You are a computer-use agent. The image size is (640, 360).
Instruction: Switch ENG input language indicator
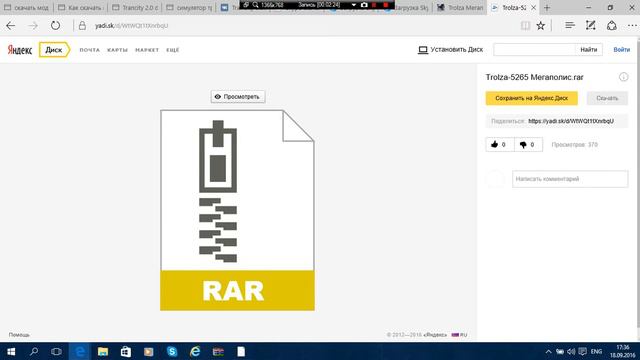pos(596,351)
